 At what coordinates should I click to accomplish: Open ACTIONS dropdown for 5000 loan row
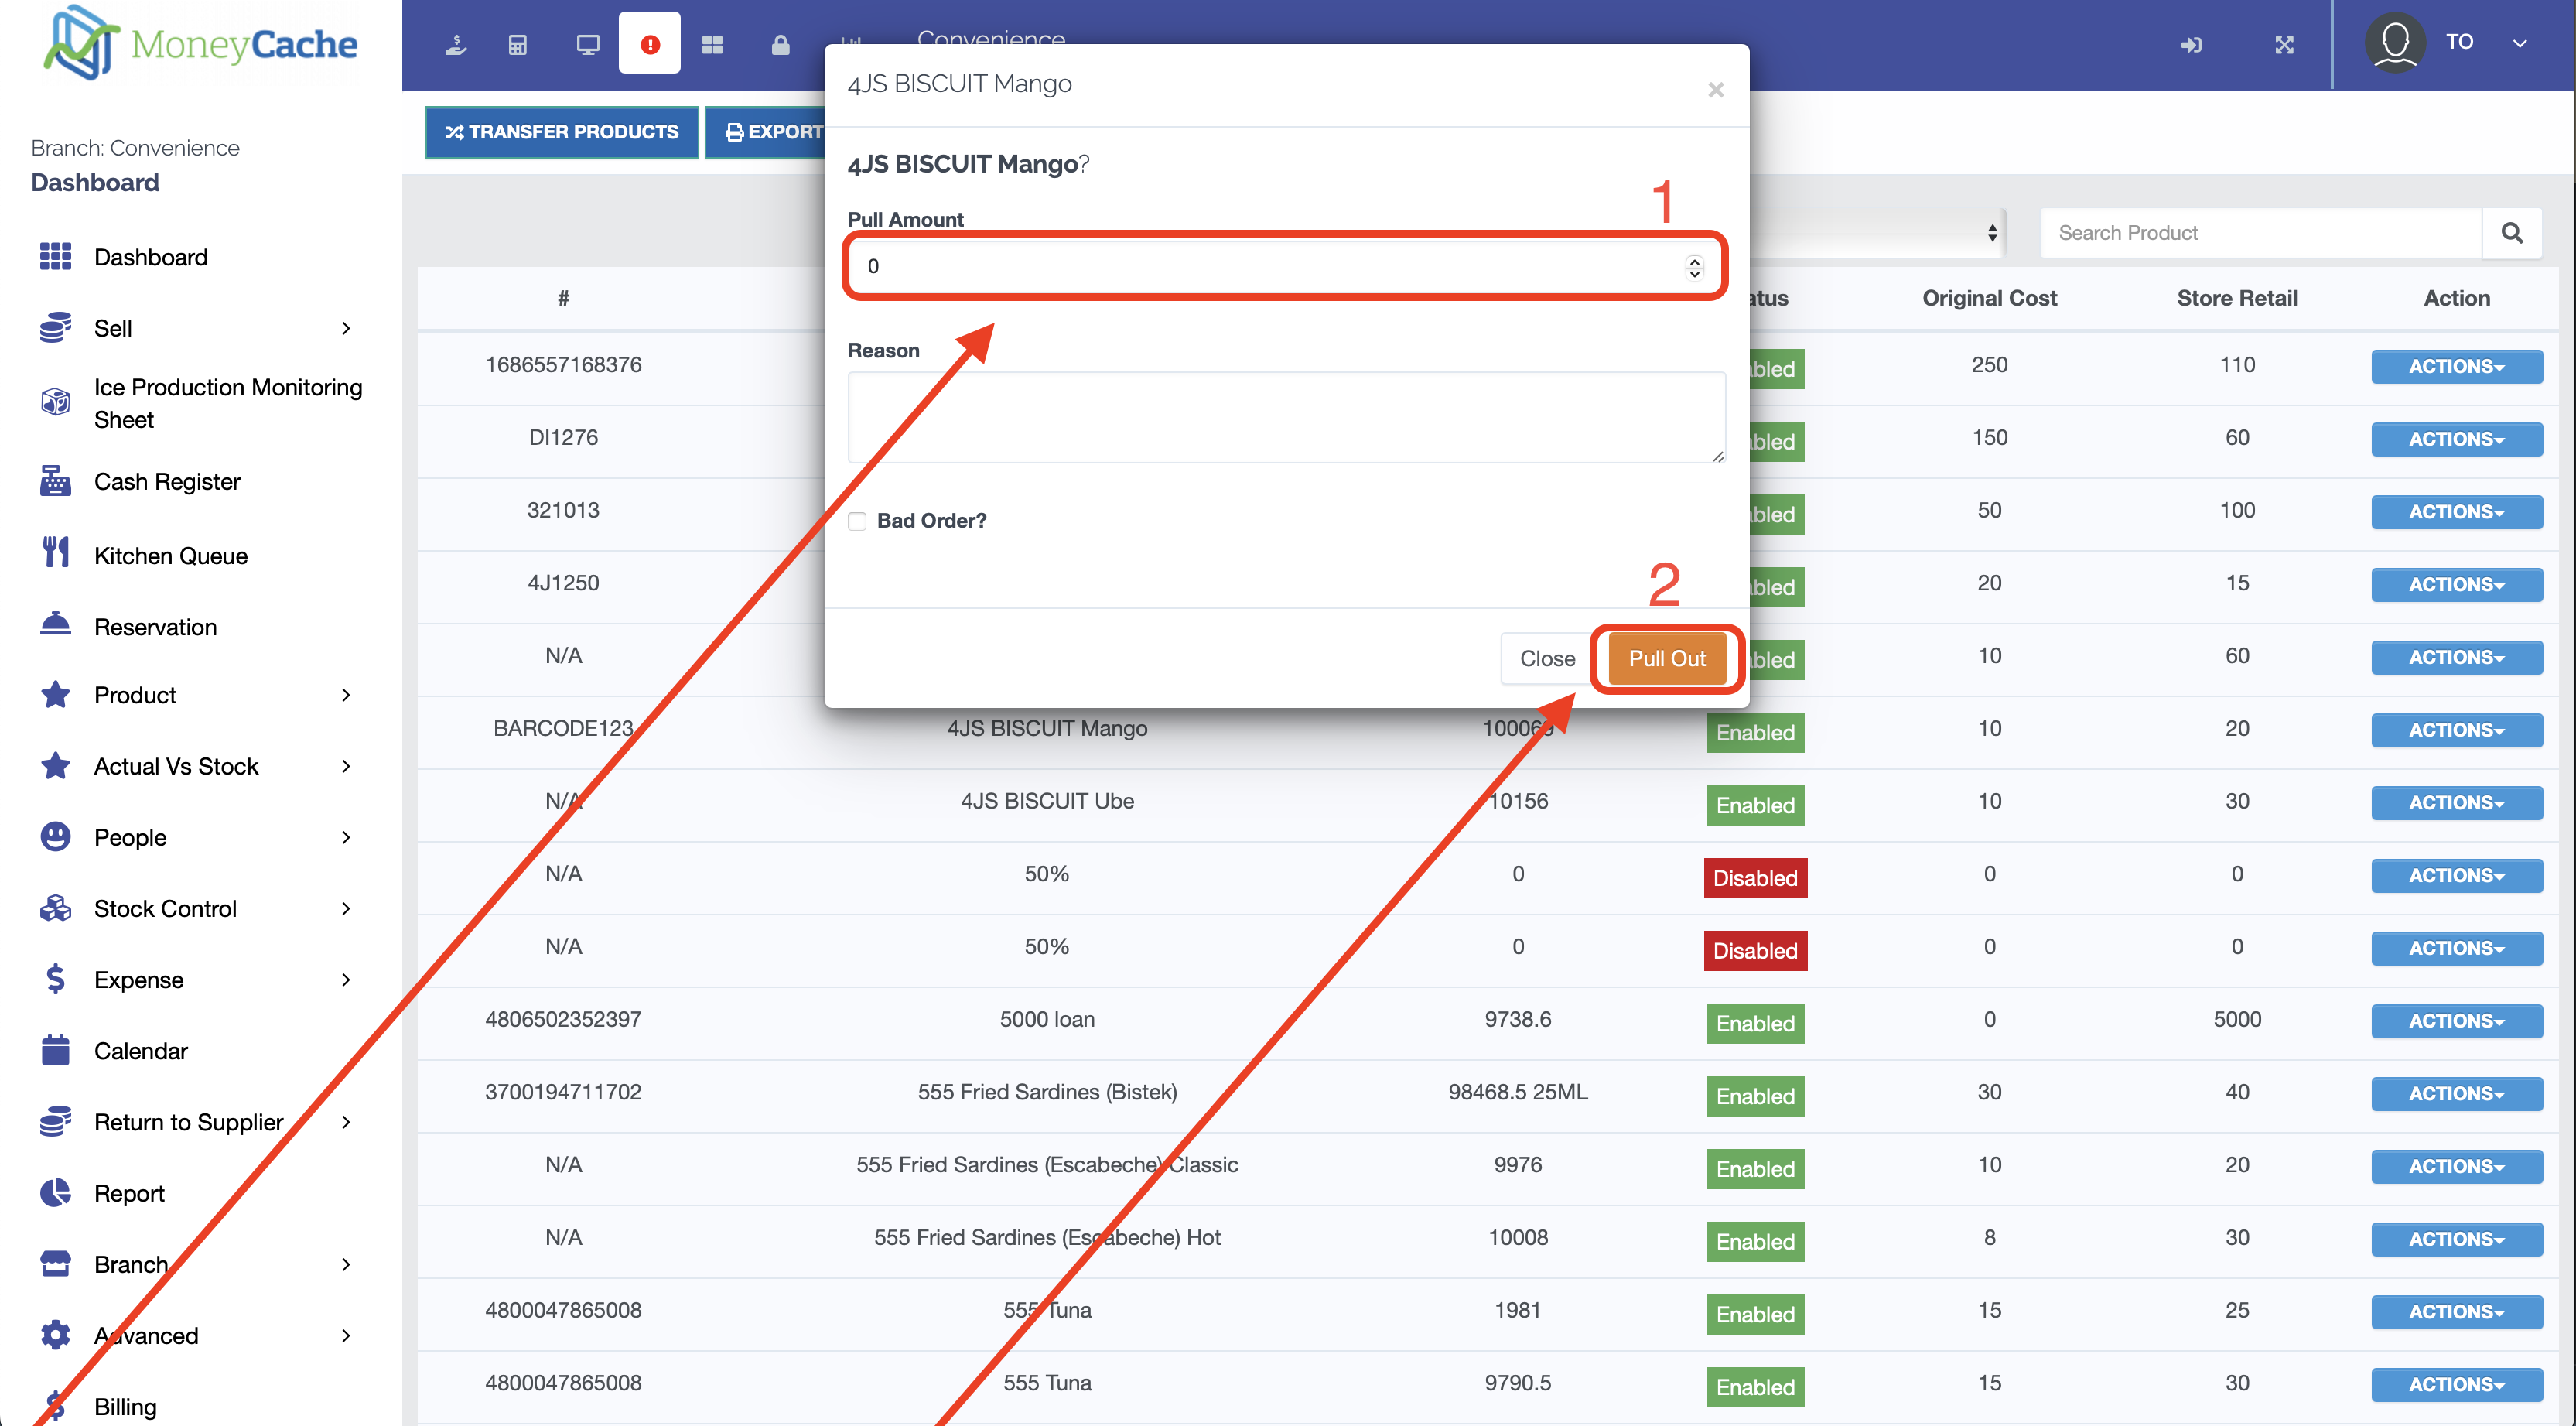click(2455, 1021)
